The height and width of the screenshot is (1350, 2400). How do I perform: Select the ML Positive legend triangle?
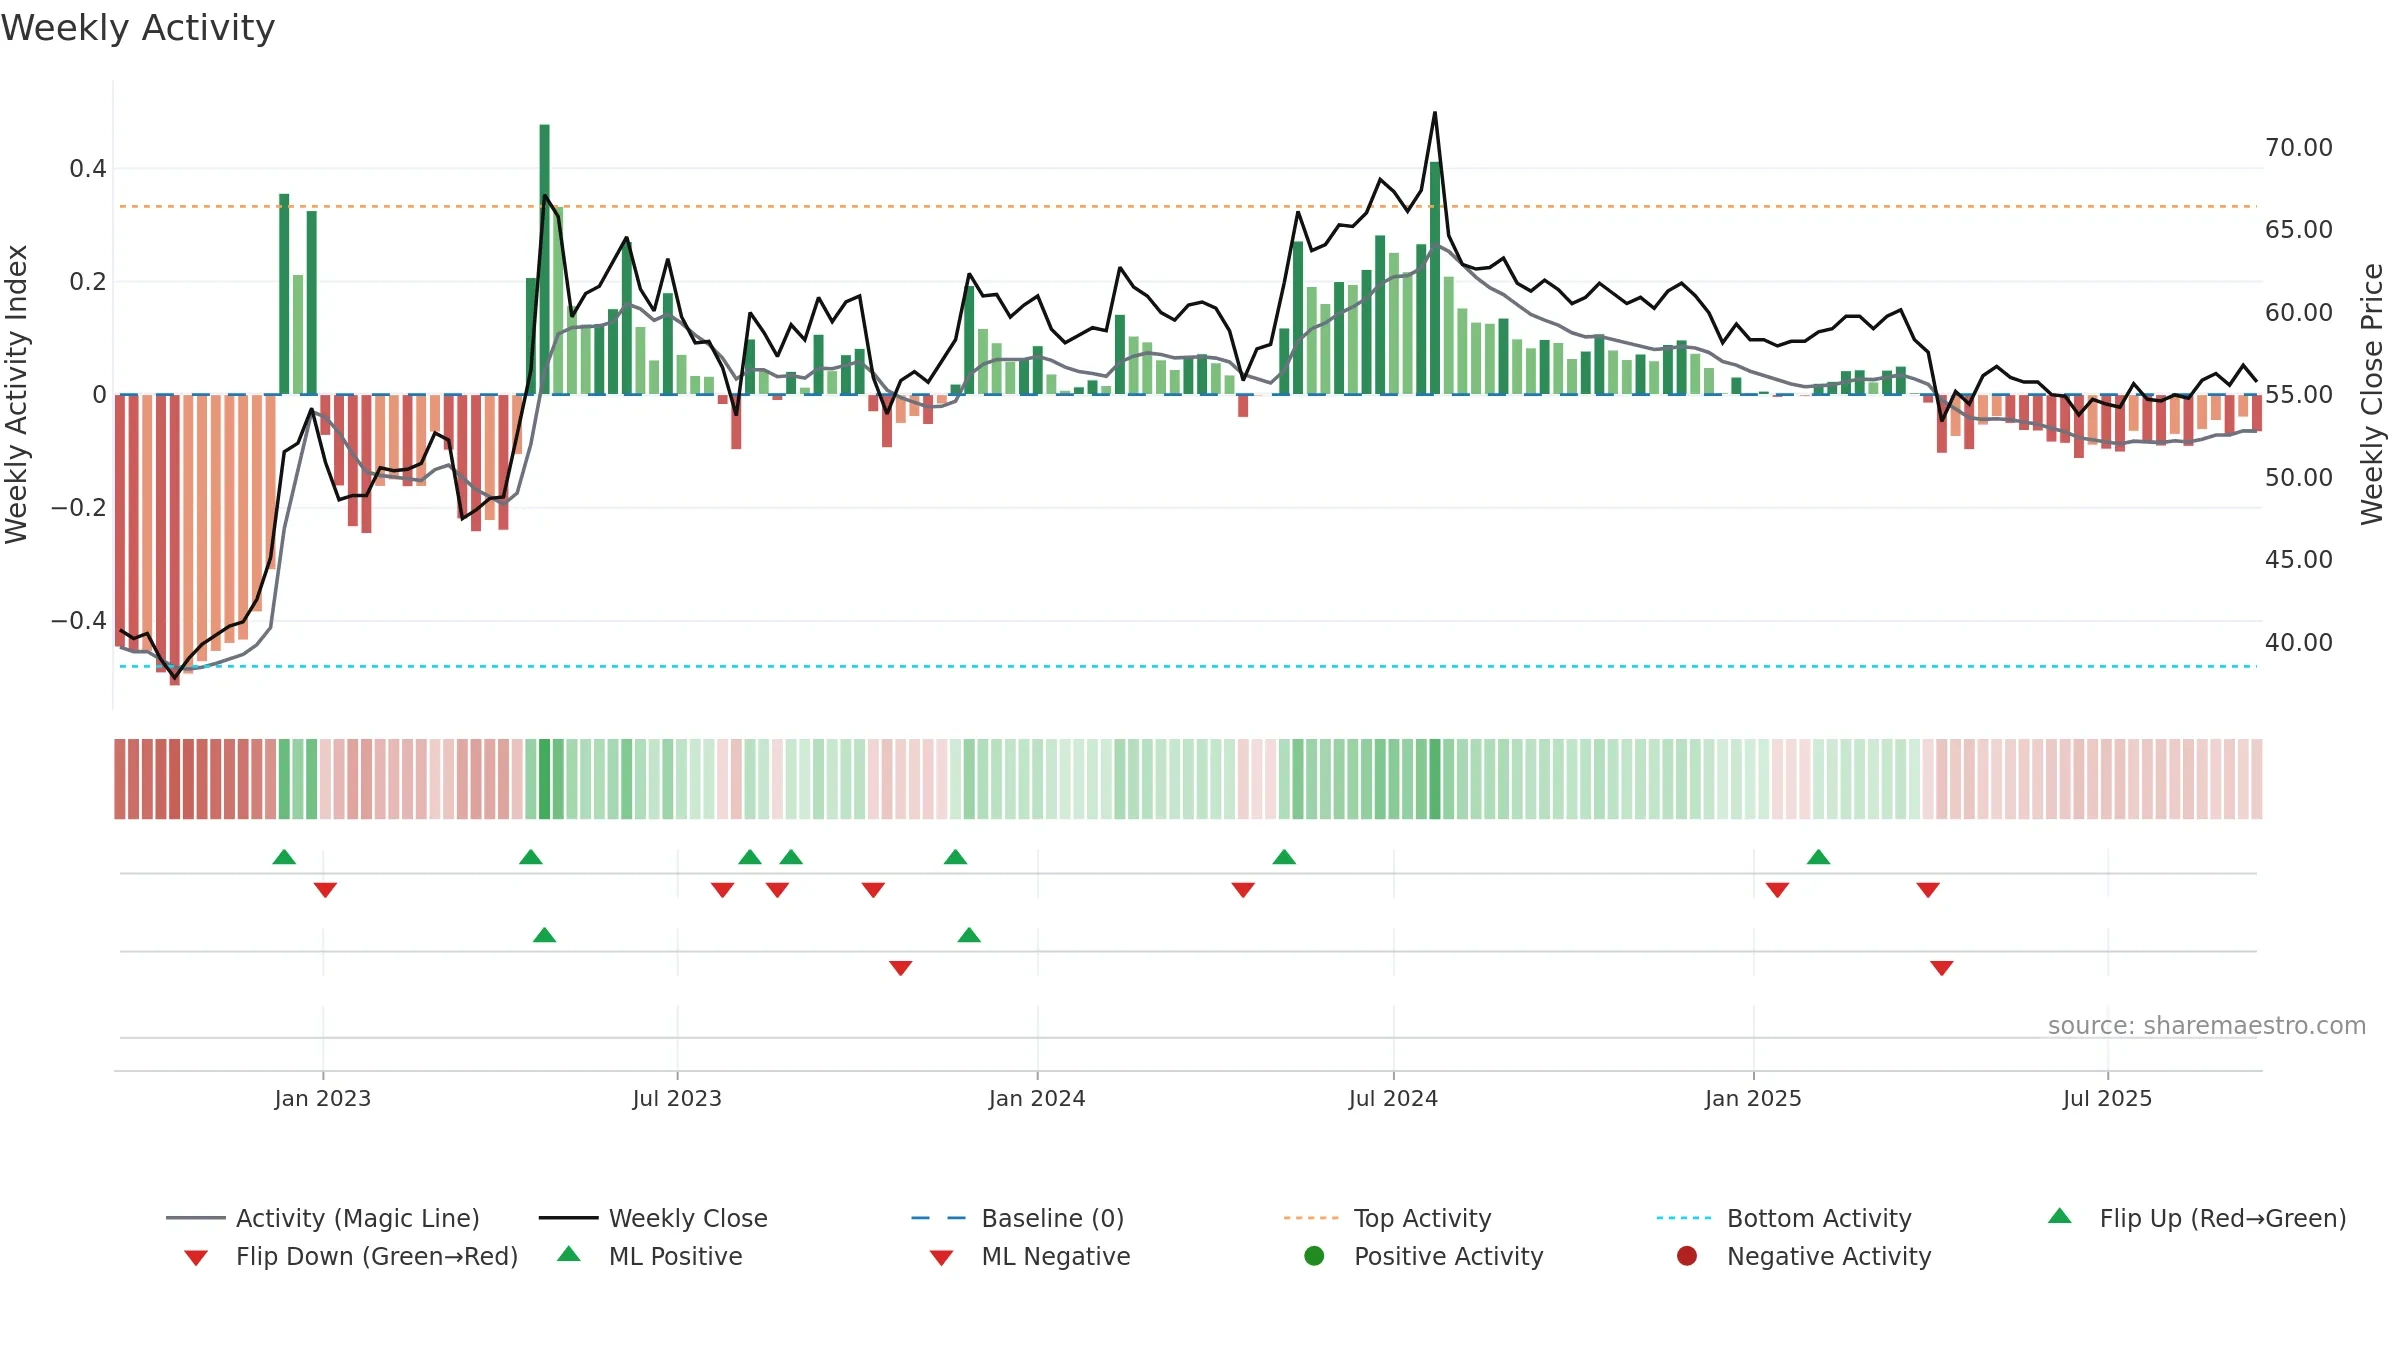(x=569, y=1254)
